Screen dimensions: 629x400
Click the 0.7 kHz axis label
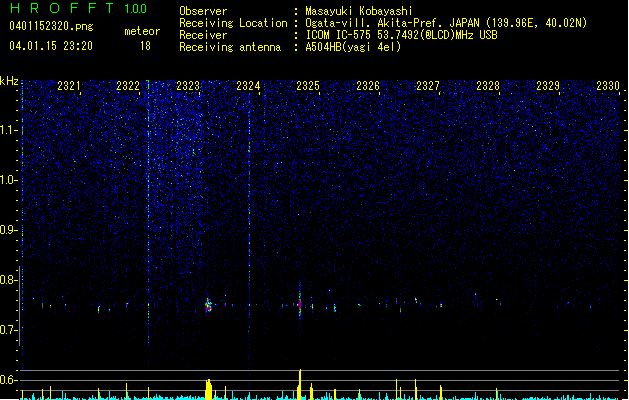[9, 330]
